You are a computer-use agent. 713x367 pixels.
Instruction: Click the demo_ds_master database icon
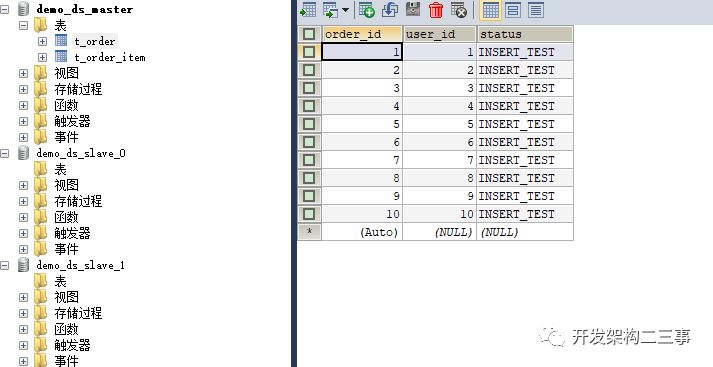pyautogui.click(x=23, y=9)
